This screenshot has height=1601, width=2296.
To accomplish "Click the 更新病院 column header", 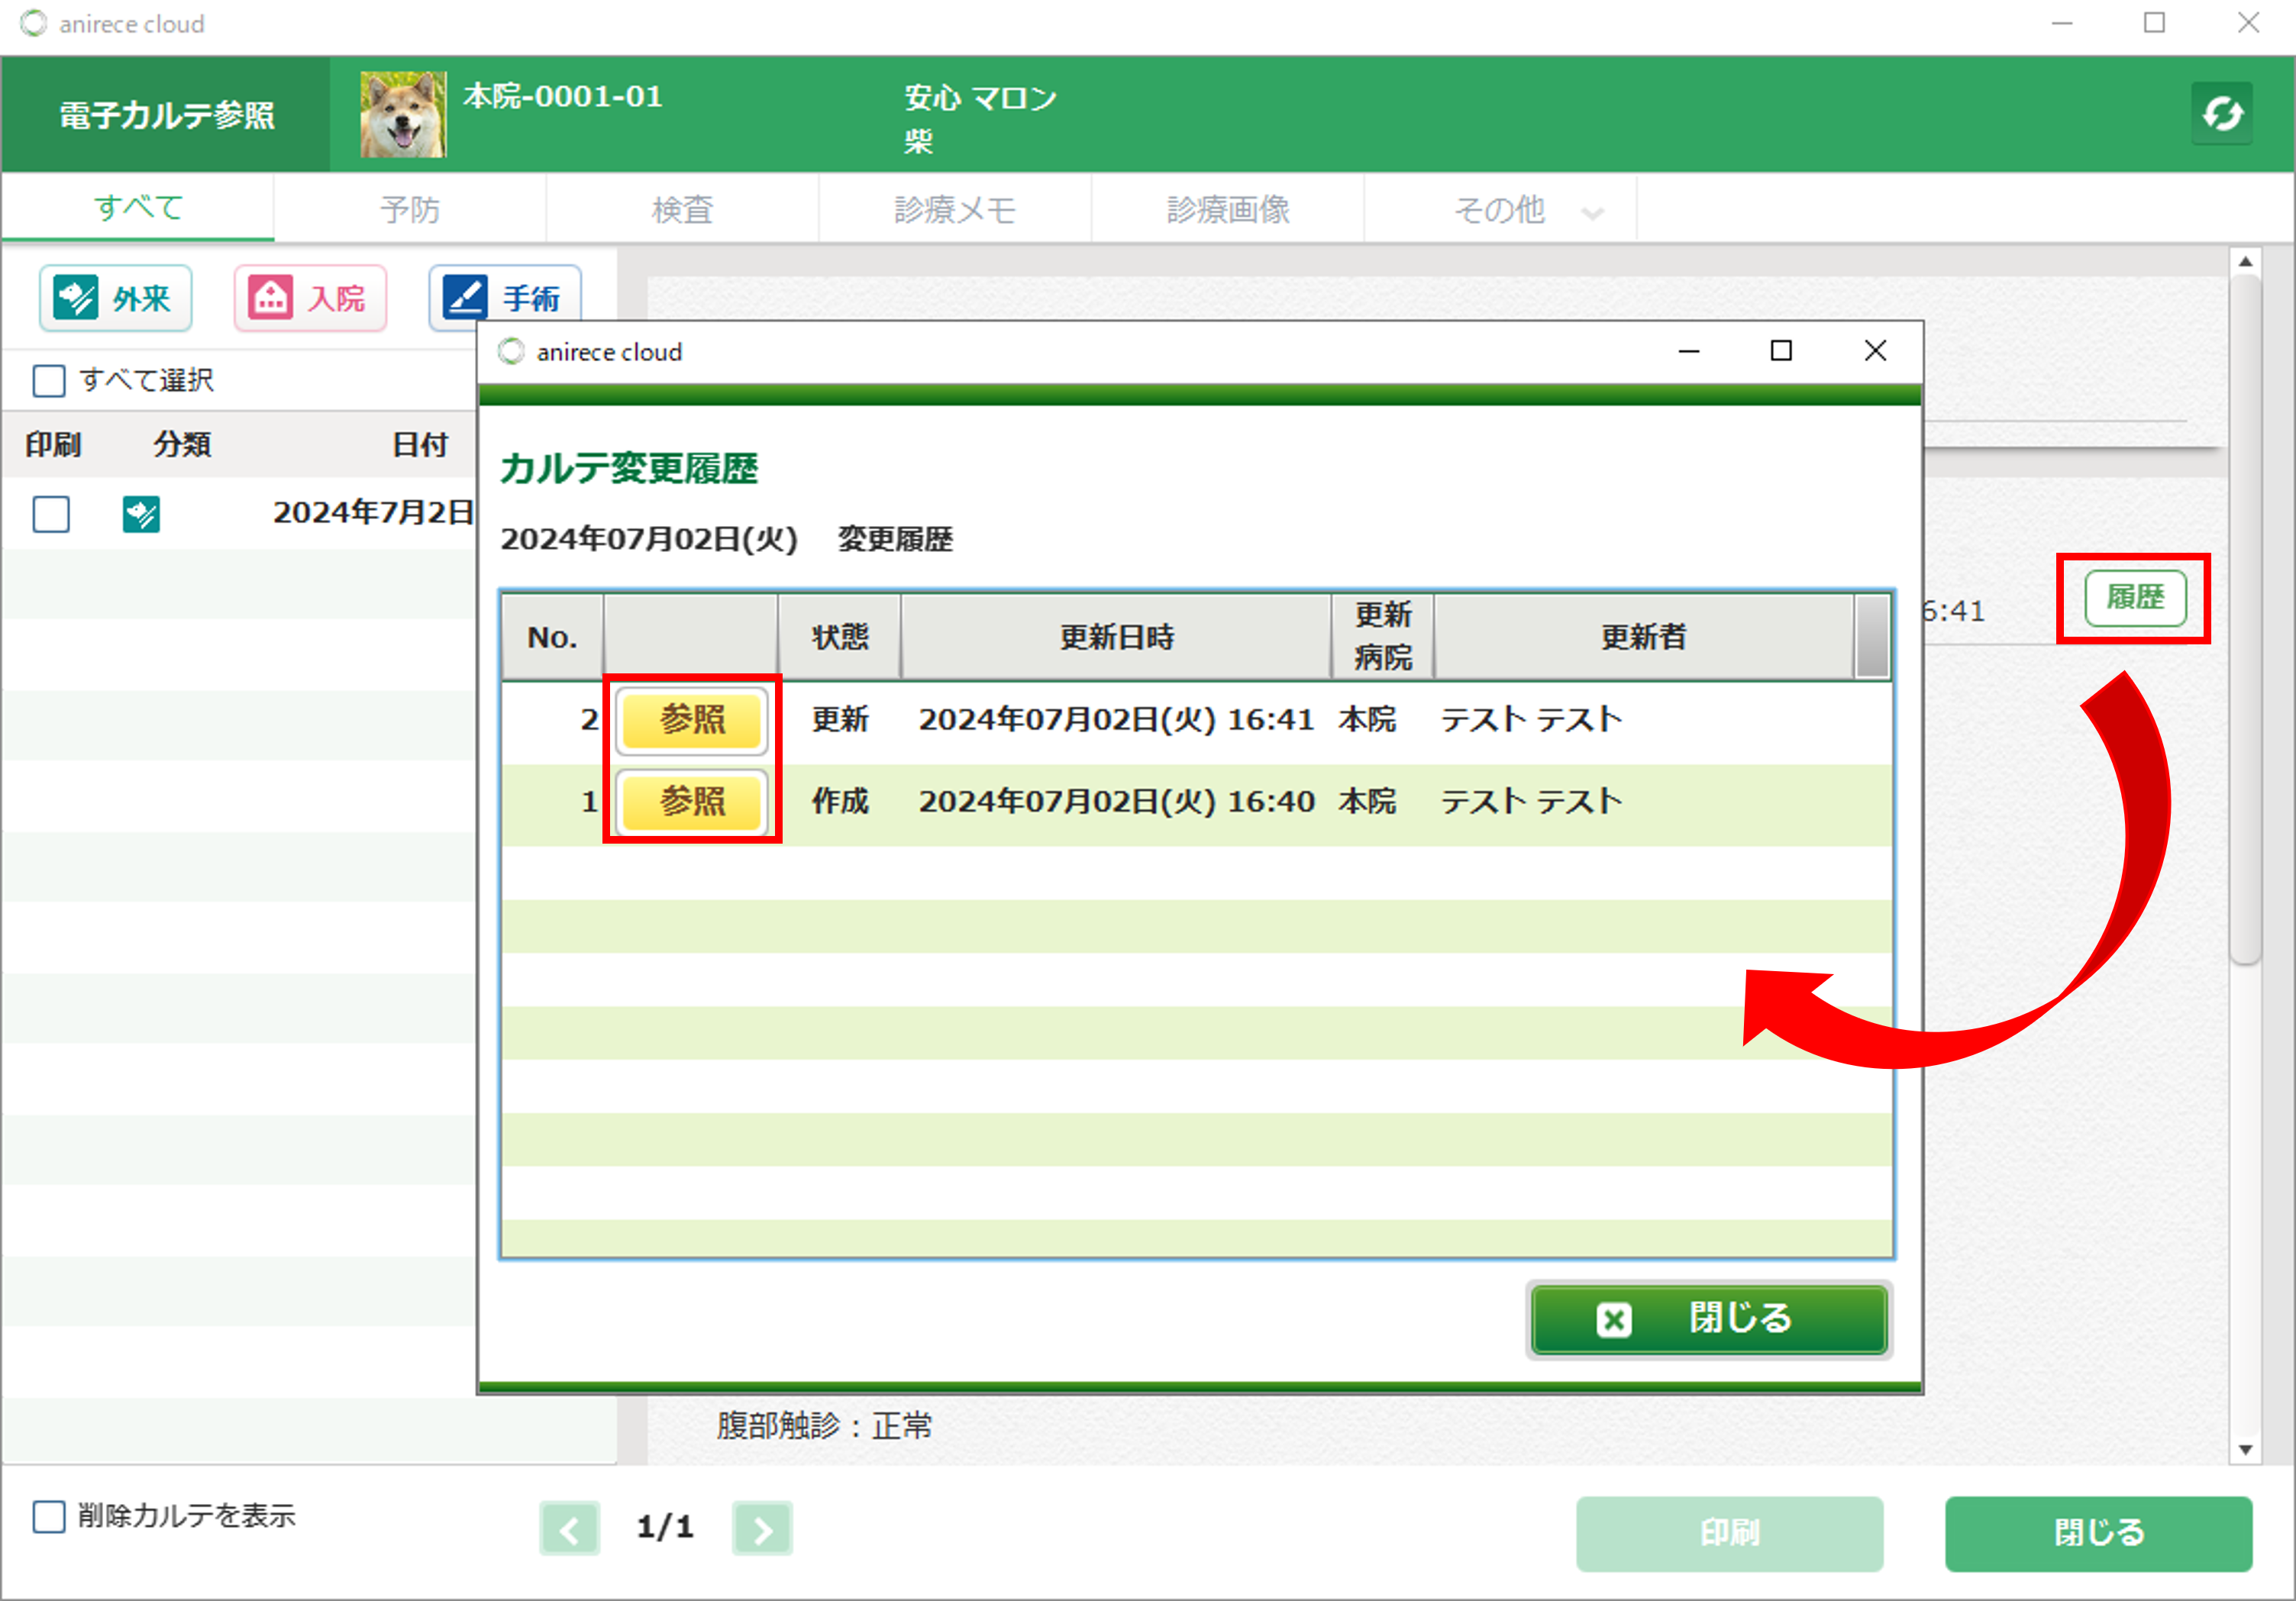I will click(x=1383, y=637).
